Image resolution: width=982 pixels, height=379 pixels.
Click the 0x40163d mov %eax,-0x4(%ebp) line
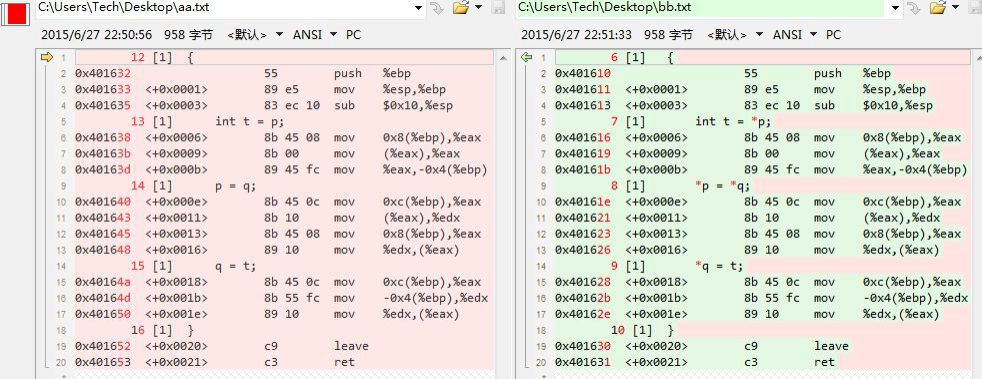coord(285,170)
